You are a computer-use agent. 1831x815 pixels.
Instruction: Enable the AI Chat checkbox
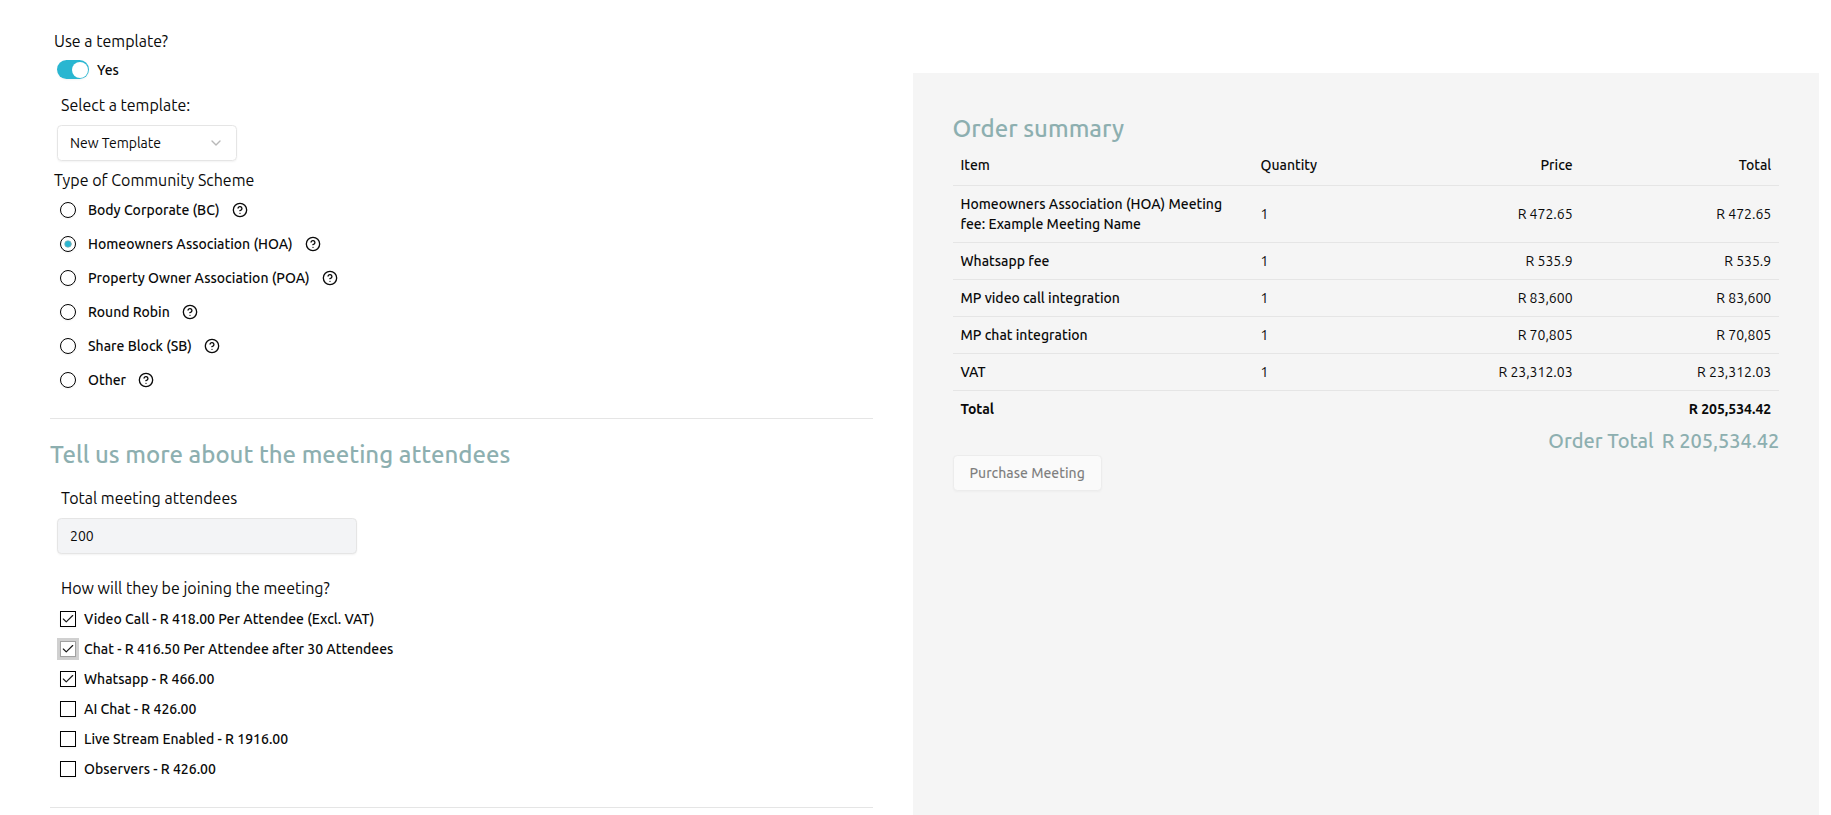tap(68, 709)
